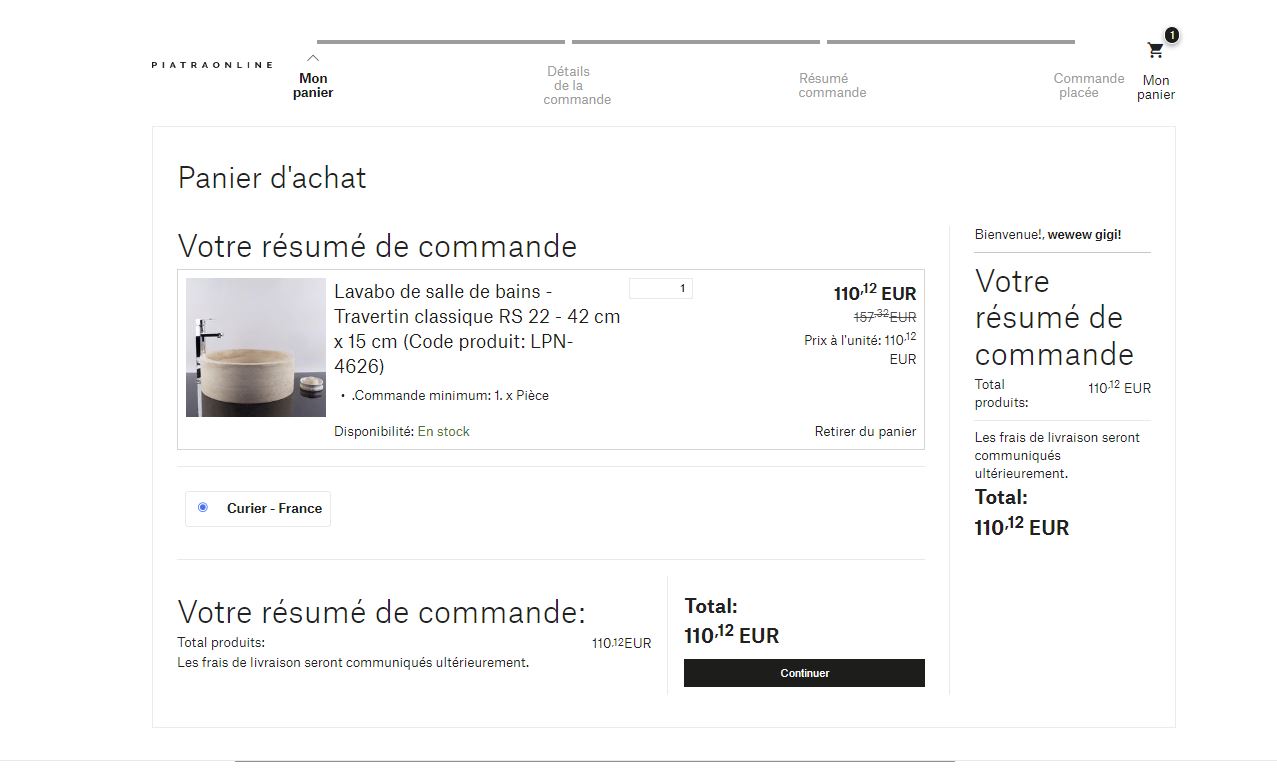Image resolution: width=1277 pixels, height=784 pixels.
Task: Click Retirer du panier link
Action: click(x=865, y=431)
